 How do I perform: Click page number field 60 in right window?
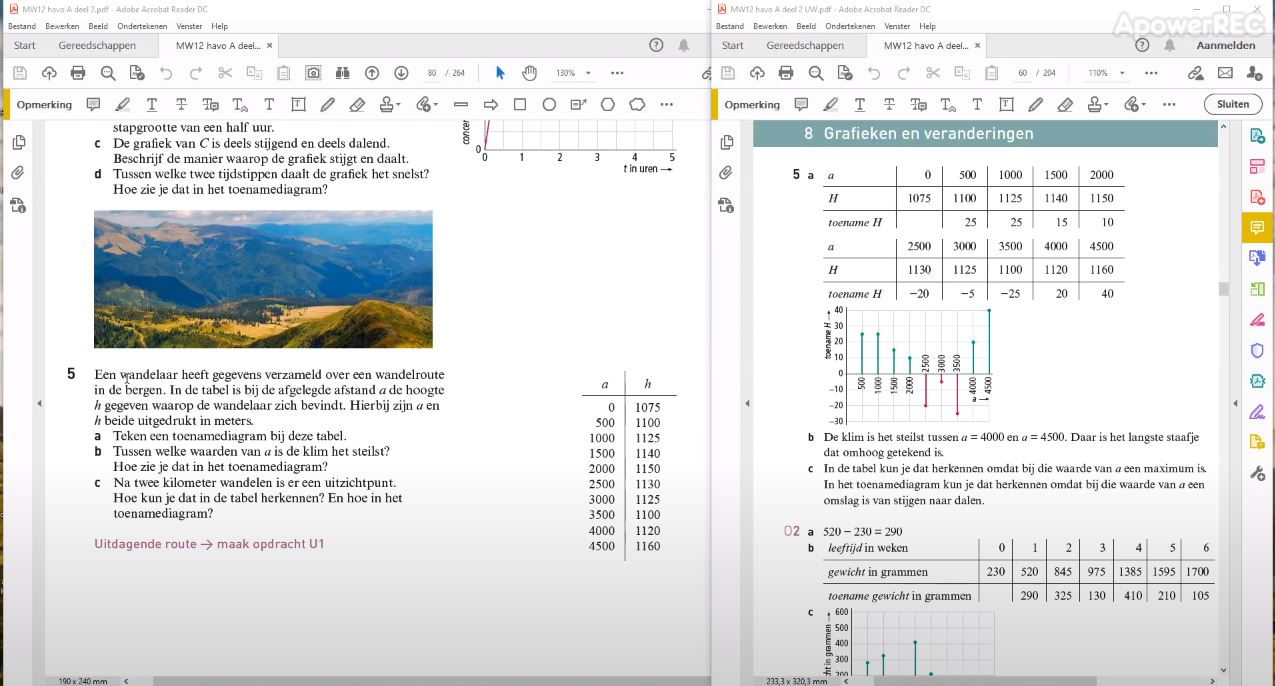tap(1022, 73)
